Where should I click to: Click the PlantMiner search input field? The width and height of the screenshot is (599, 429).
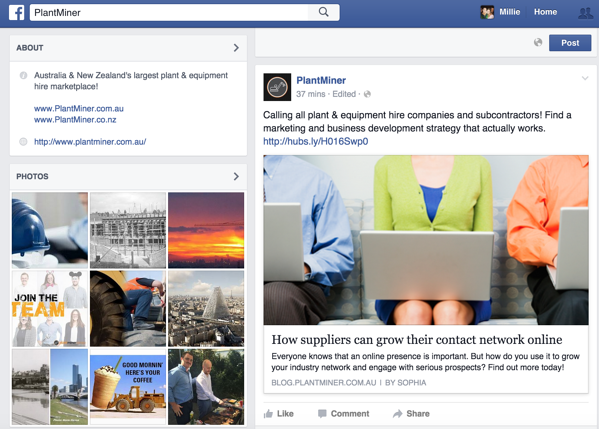169,12
